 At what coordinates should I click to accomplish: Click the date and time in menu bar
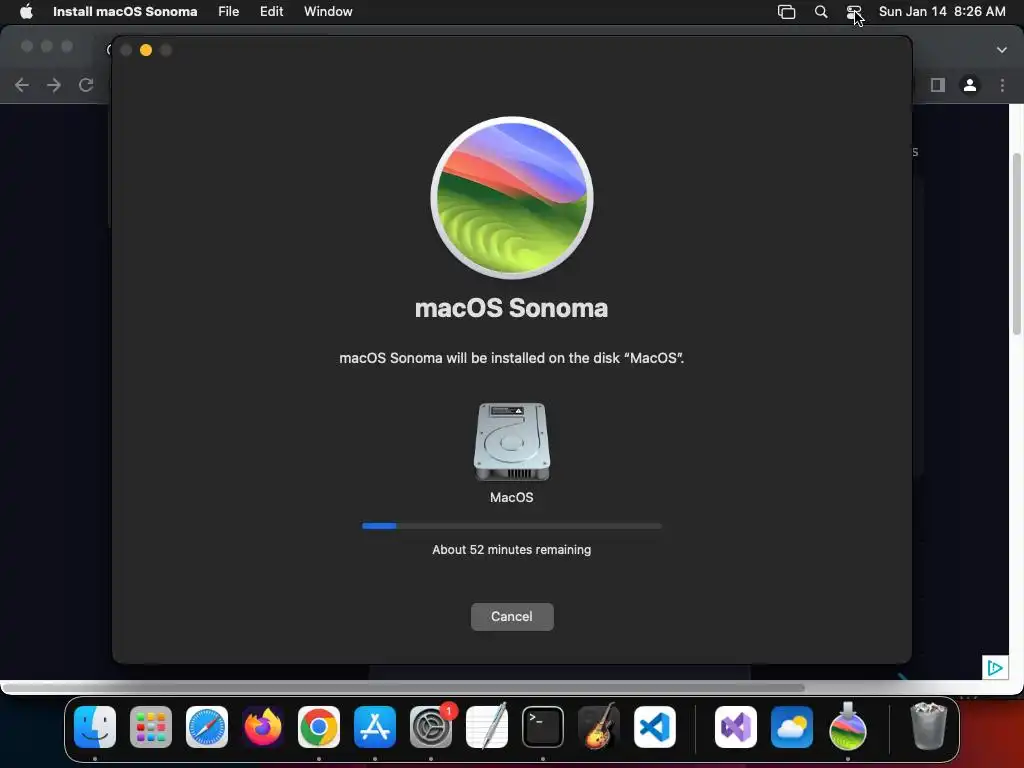pyautogui.click(x=942, y=12)
